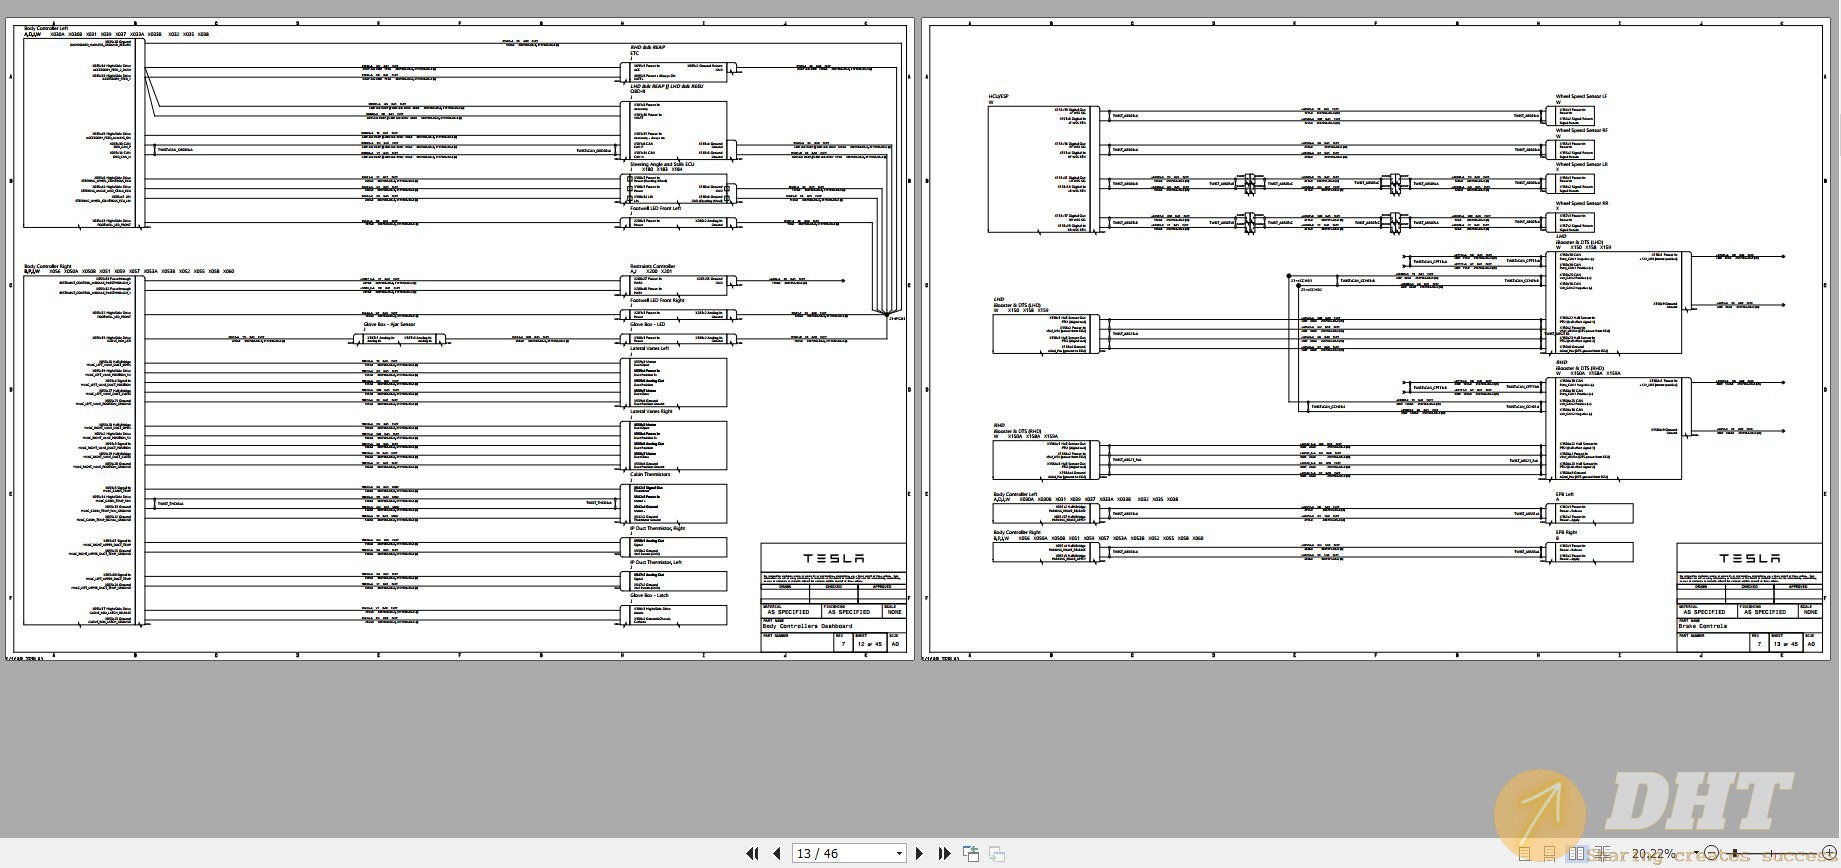
Task: Click the Lateral Vanes Right label
Action: tap(651, 411)
